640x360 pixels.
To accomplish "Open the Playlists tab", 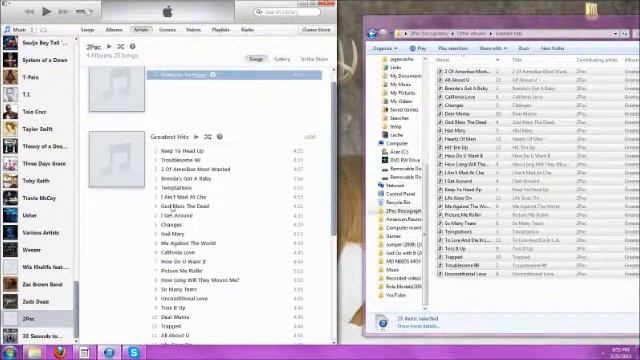I will coord(220,30).
